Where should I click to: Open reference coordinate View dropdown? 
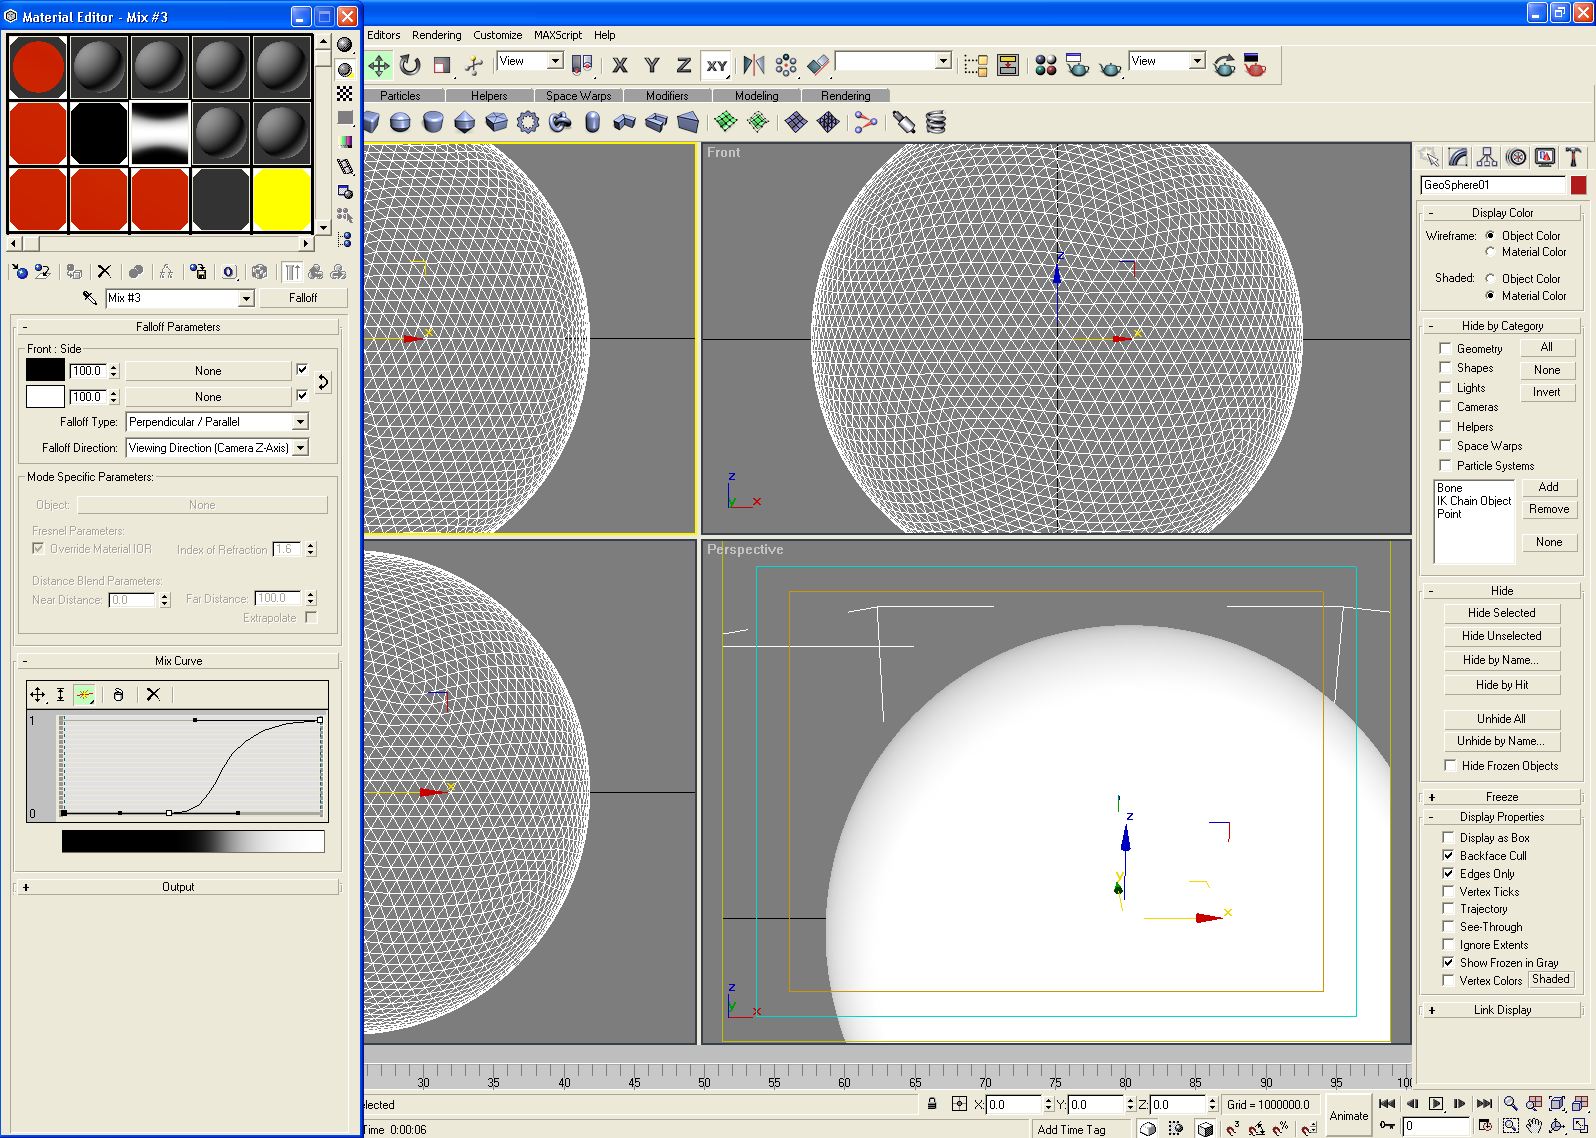click(555, 61)
